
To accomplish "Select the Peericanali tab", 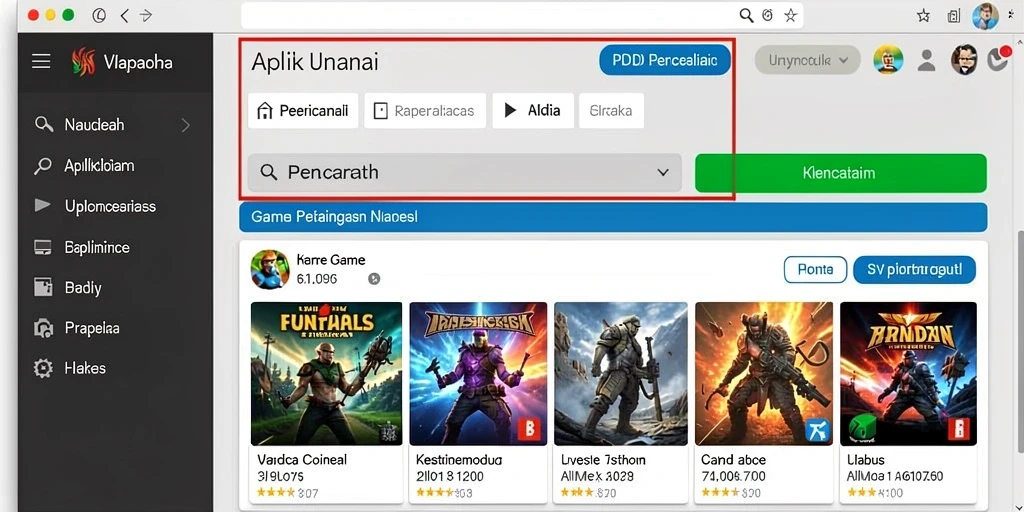I will 303,110.
